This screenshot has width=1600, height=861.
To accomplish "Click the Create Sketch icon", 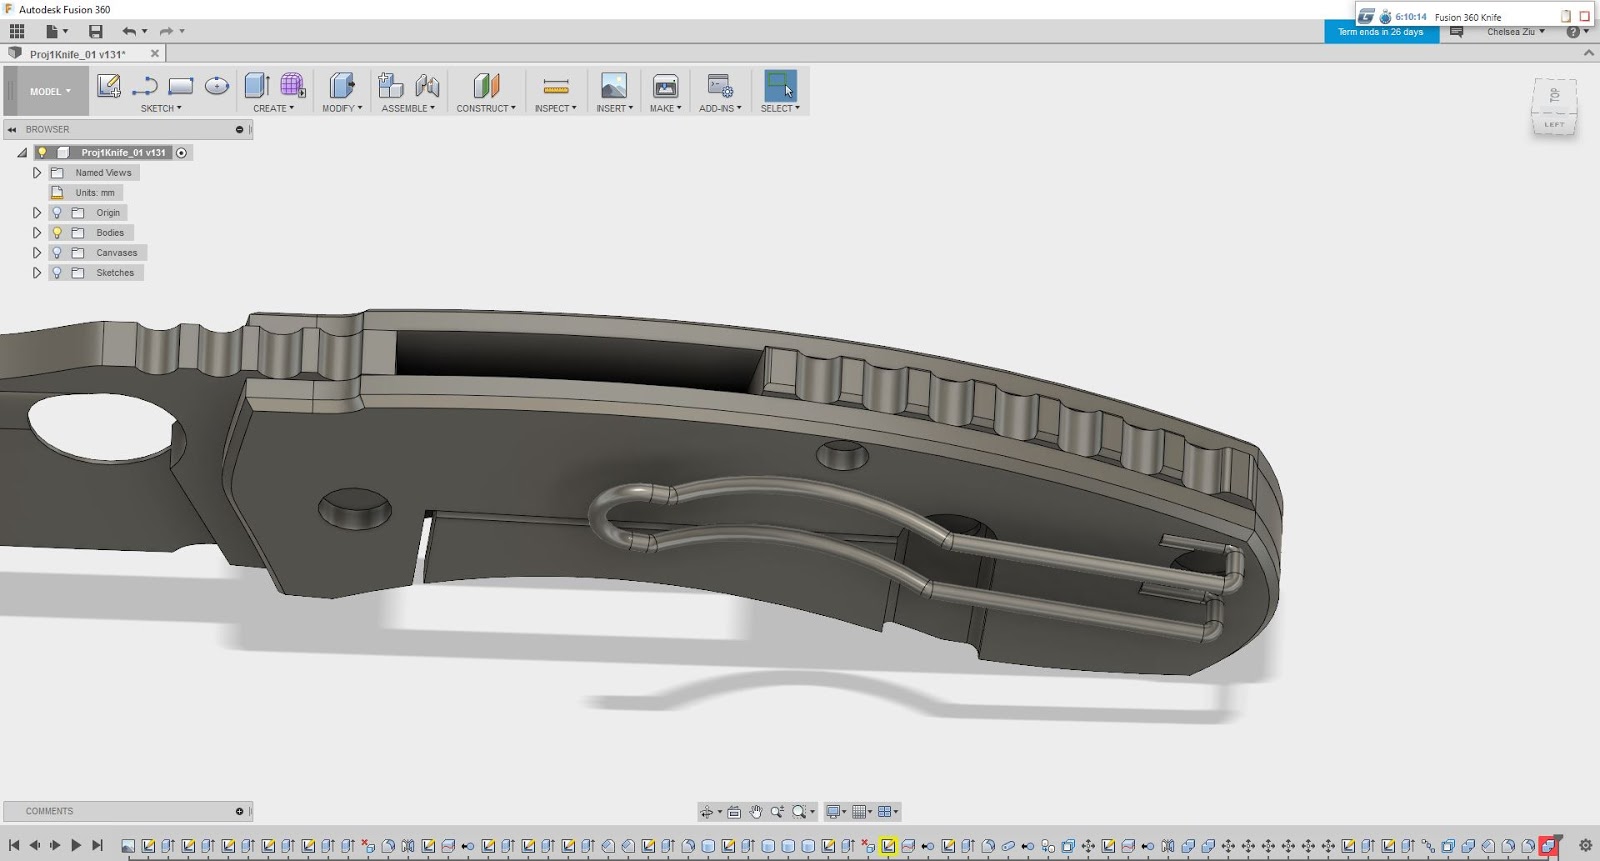I will (x=109, y=86).
